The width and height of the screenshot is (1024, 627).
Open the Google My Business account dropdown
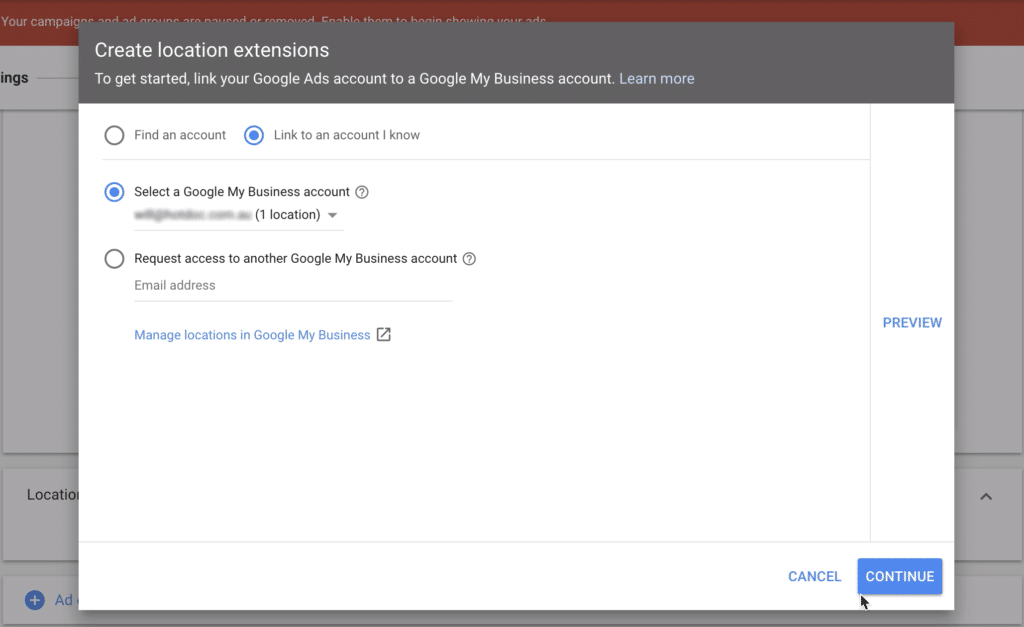coord(239,215)
